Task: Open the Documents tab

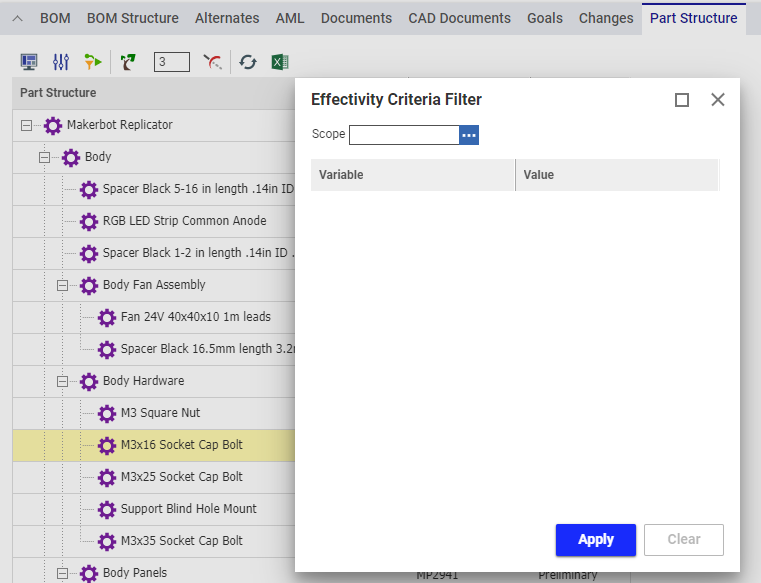Action: pyautogui.click(x=356, y=18)
